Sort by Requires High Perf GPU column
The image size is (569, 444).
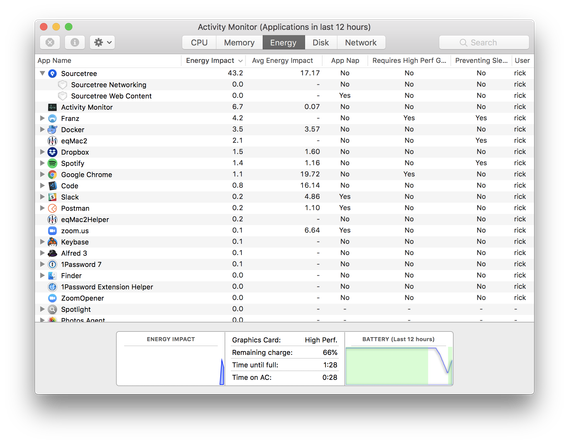(x=409, y=61)
